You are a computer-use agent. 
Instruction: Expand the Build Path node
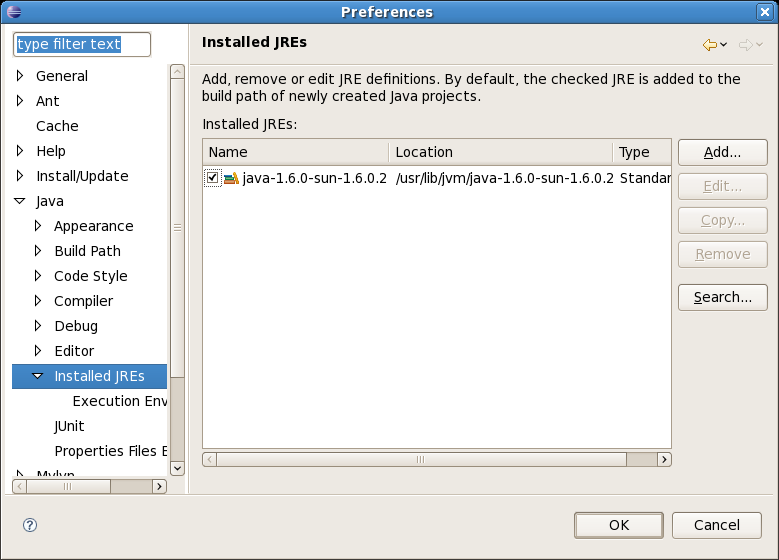click(38, 251)
